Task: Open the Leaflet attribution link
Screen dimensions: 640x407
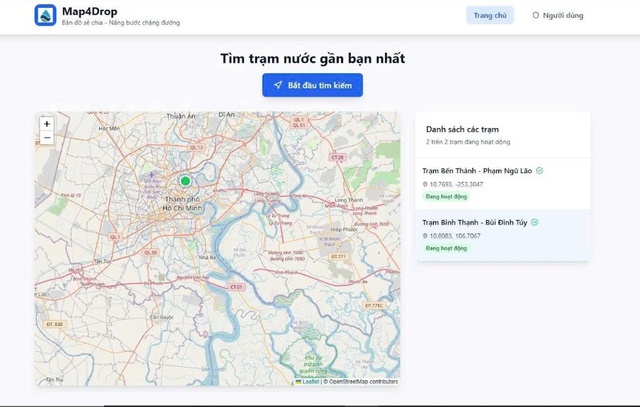Action: click(x=310, y=381)
